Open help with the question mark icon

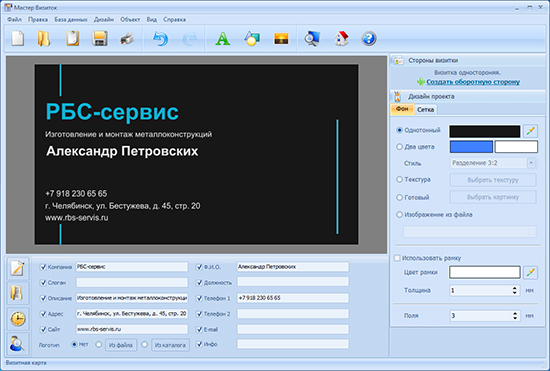369,39
